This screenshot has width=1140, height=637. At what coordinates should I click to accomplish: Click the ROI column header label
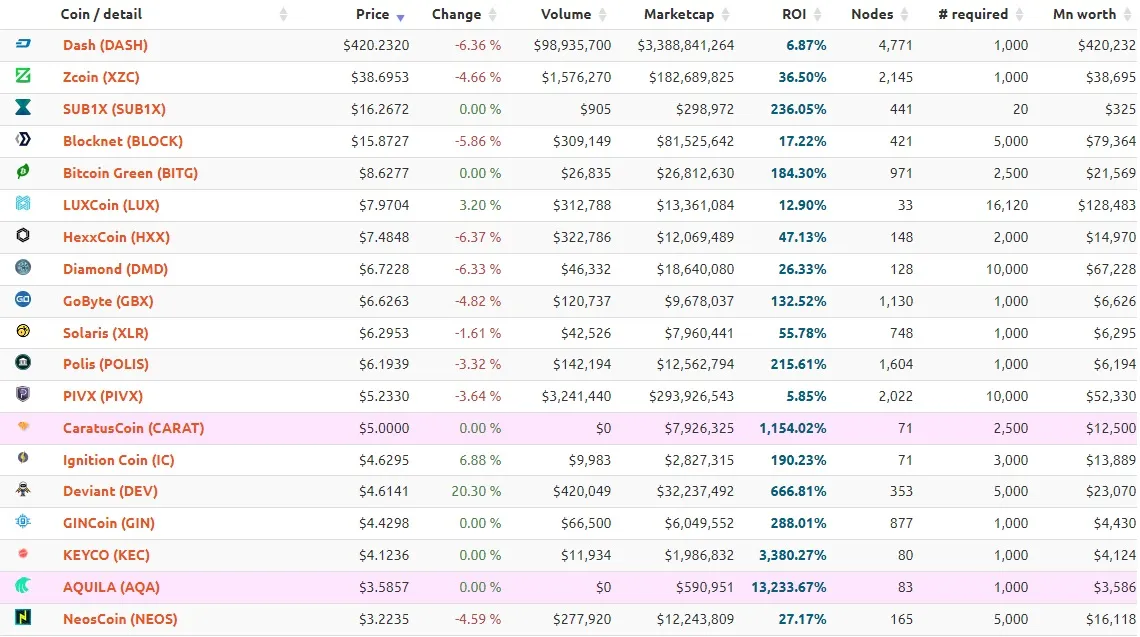pyautogui.click(x=794, y=15)
